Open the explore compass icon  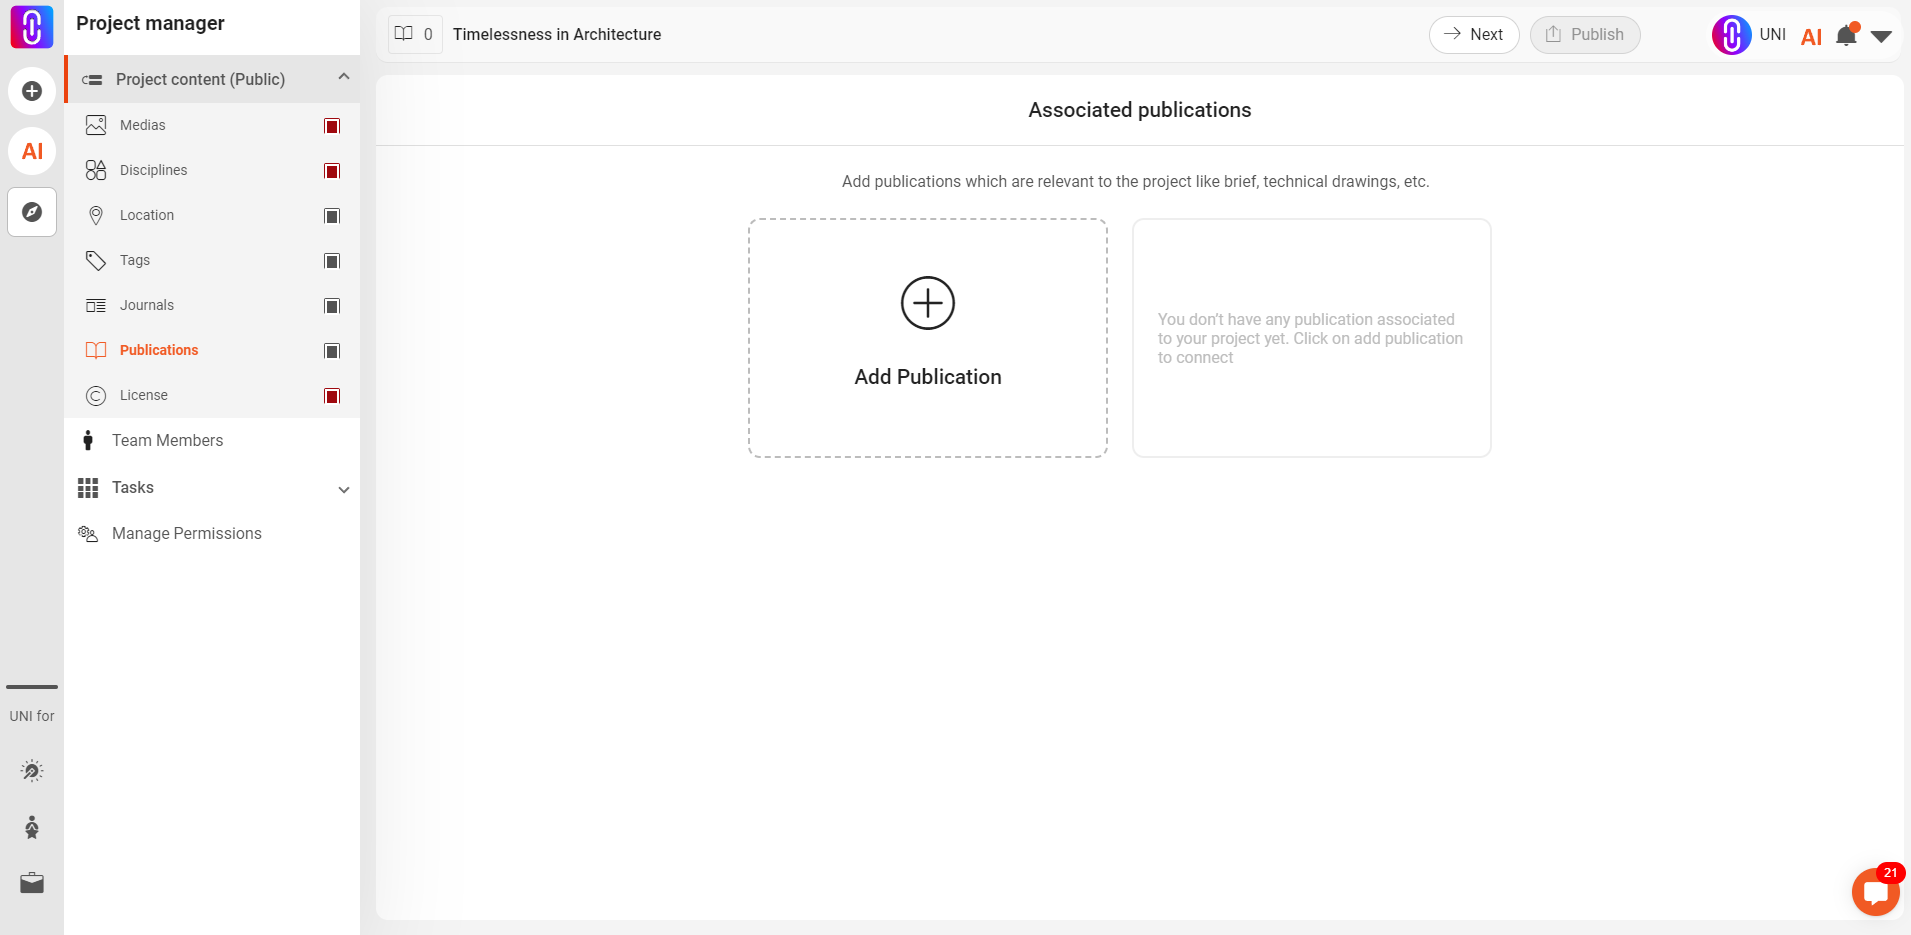31,212
